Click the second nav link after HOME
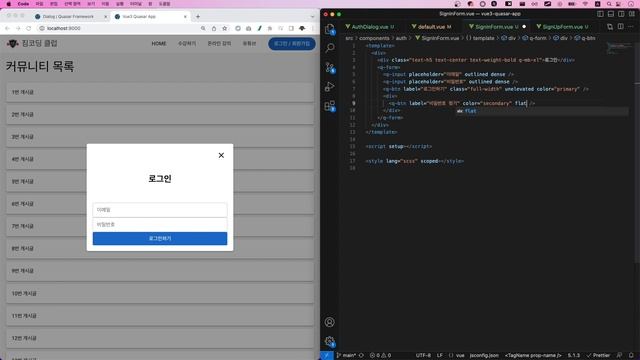The image size is (640, 360). [187, 44]
